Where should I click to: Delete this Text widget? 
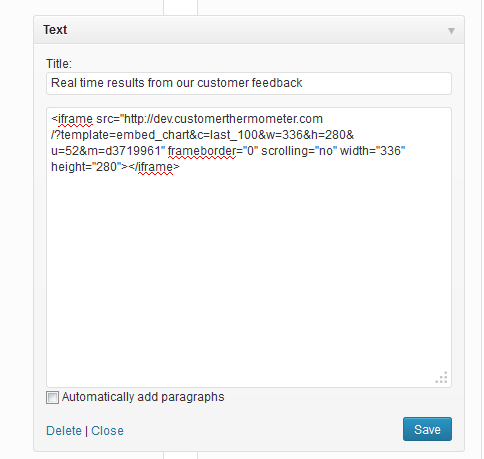tap(64, 431)
